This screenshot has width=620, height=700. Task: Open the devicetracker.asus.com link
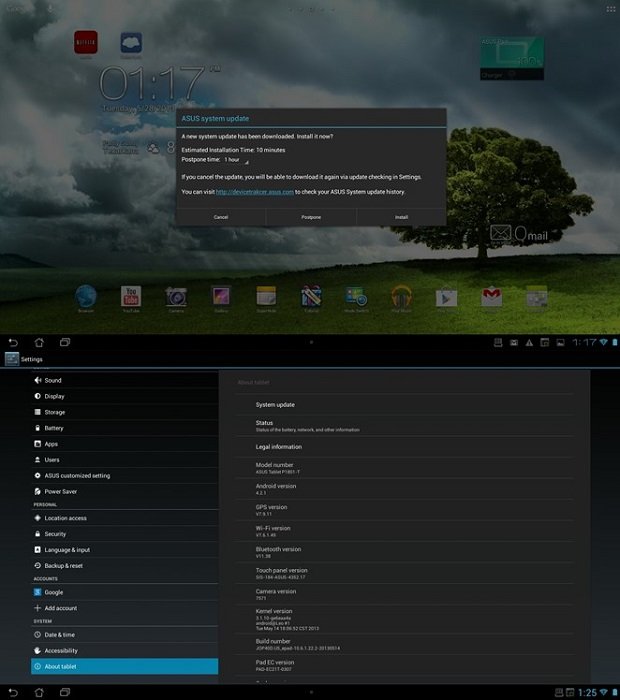pos(254,192)
